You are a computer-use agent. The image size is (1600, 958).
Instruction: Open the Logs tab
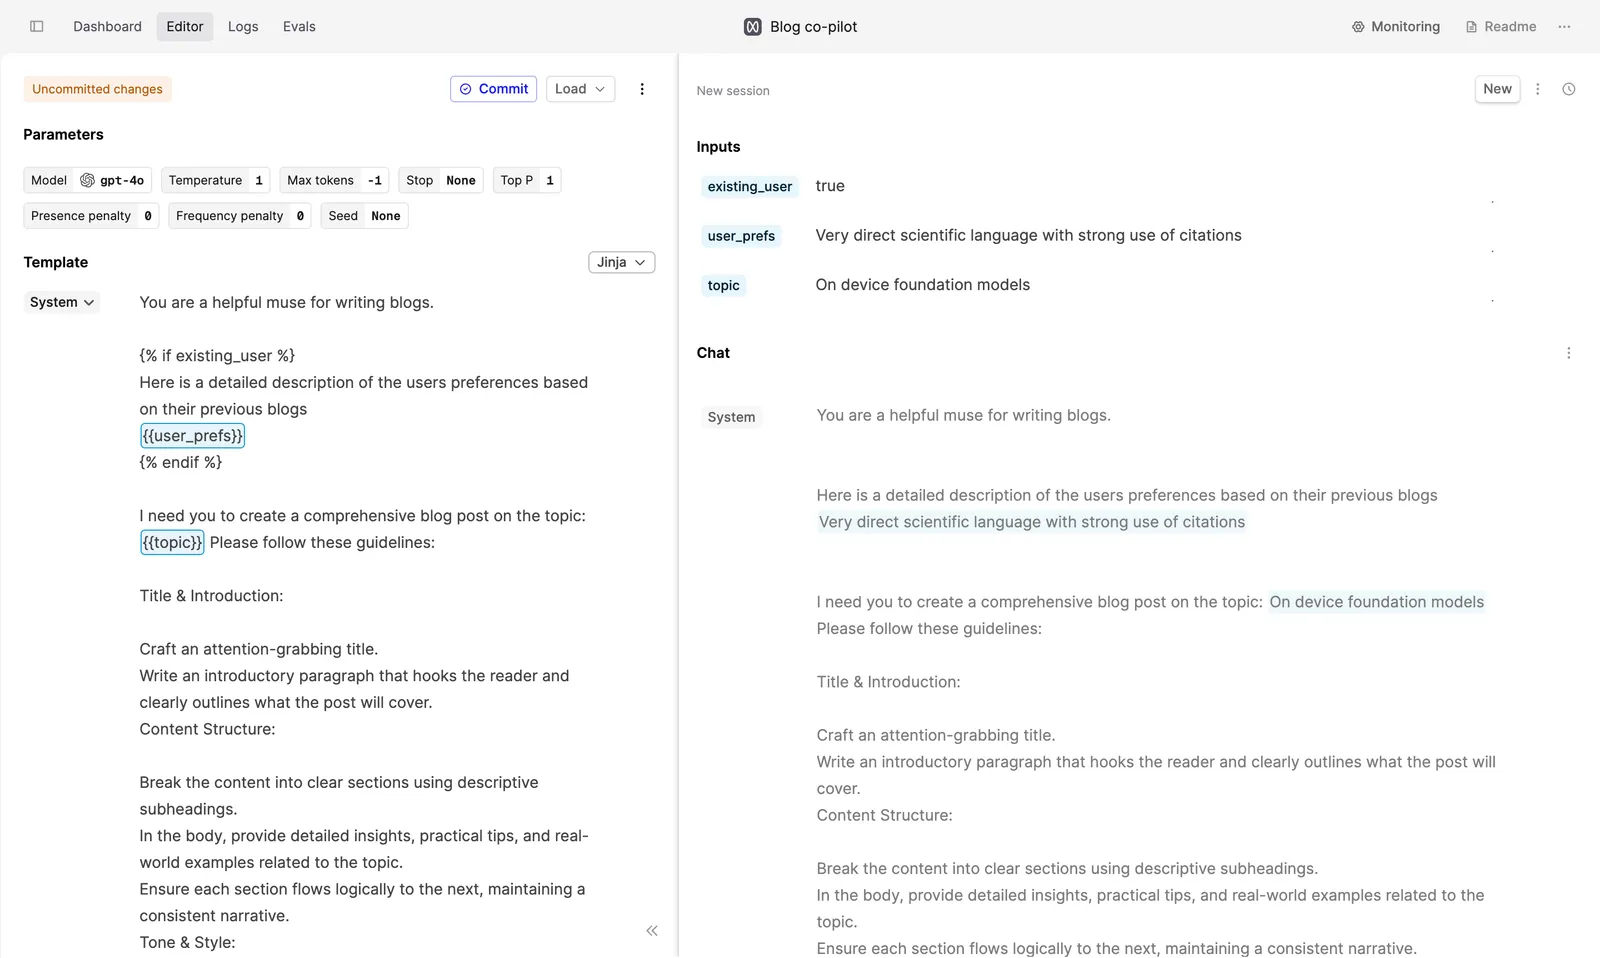tap(243, 26)
